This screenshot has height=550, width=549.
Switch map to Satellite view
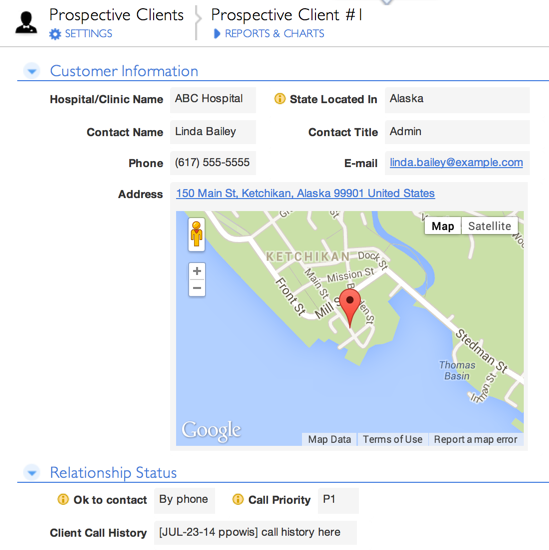(489, 226)
